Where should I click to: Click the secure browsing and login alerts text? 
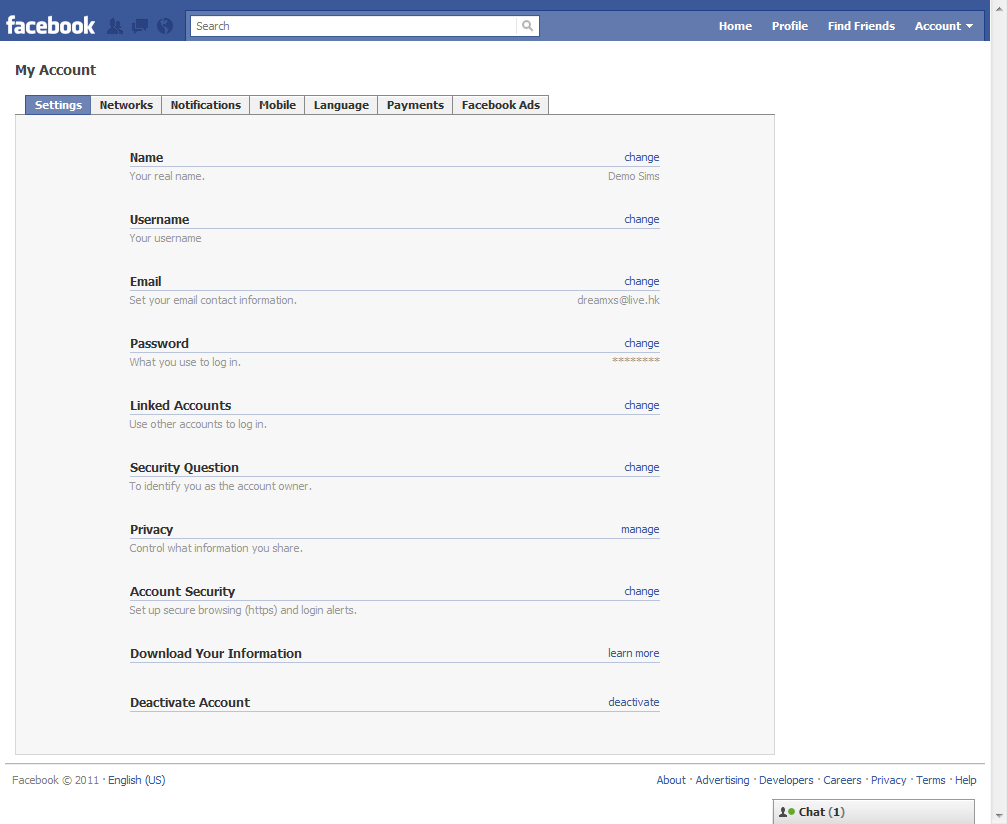[243, 610]
